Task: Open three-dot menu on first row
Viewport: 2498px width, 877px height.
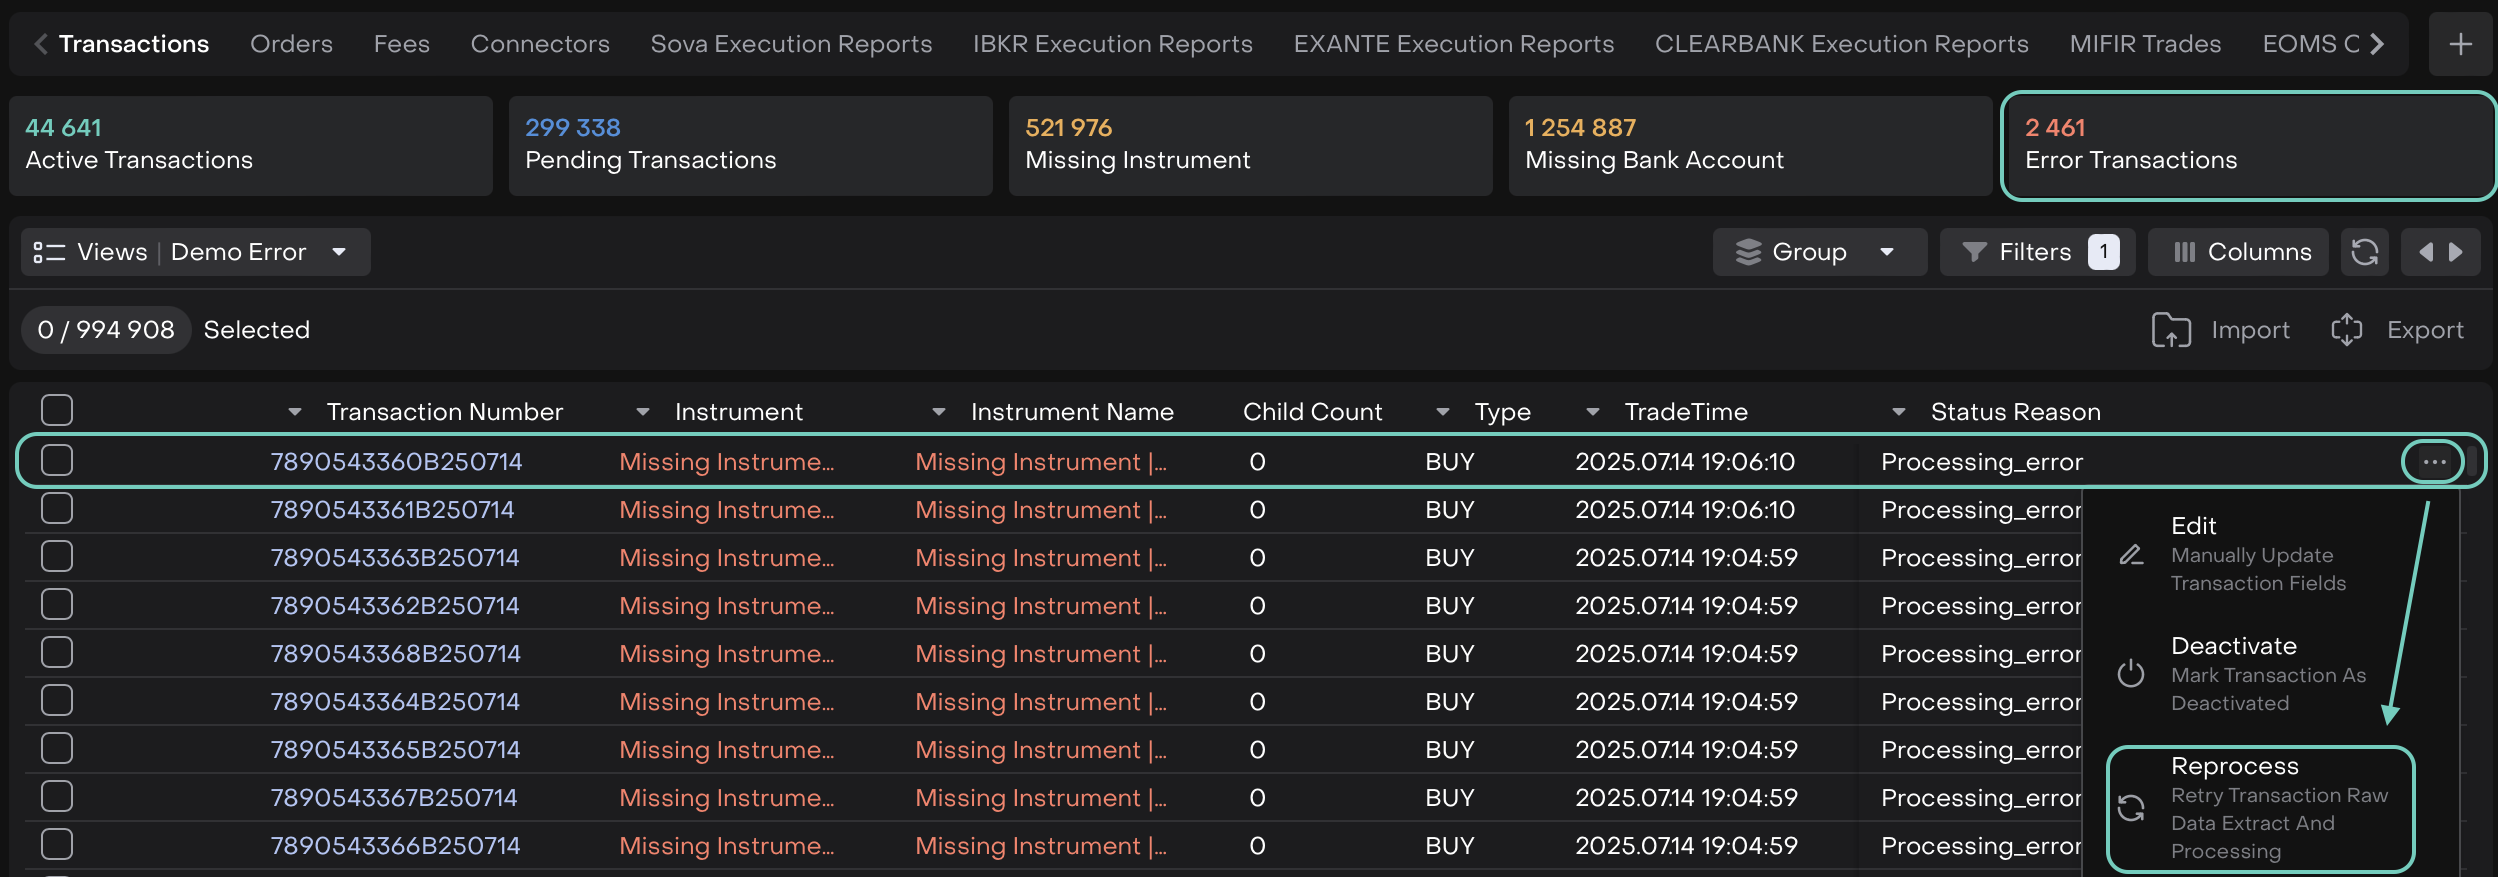Action: (x=2434, y=462)
